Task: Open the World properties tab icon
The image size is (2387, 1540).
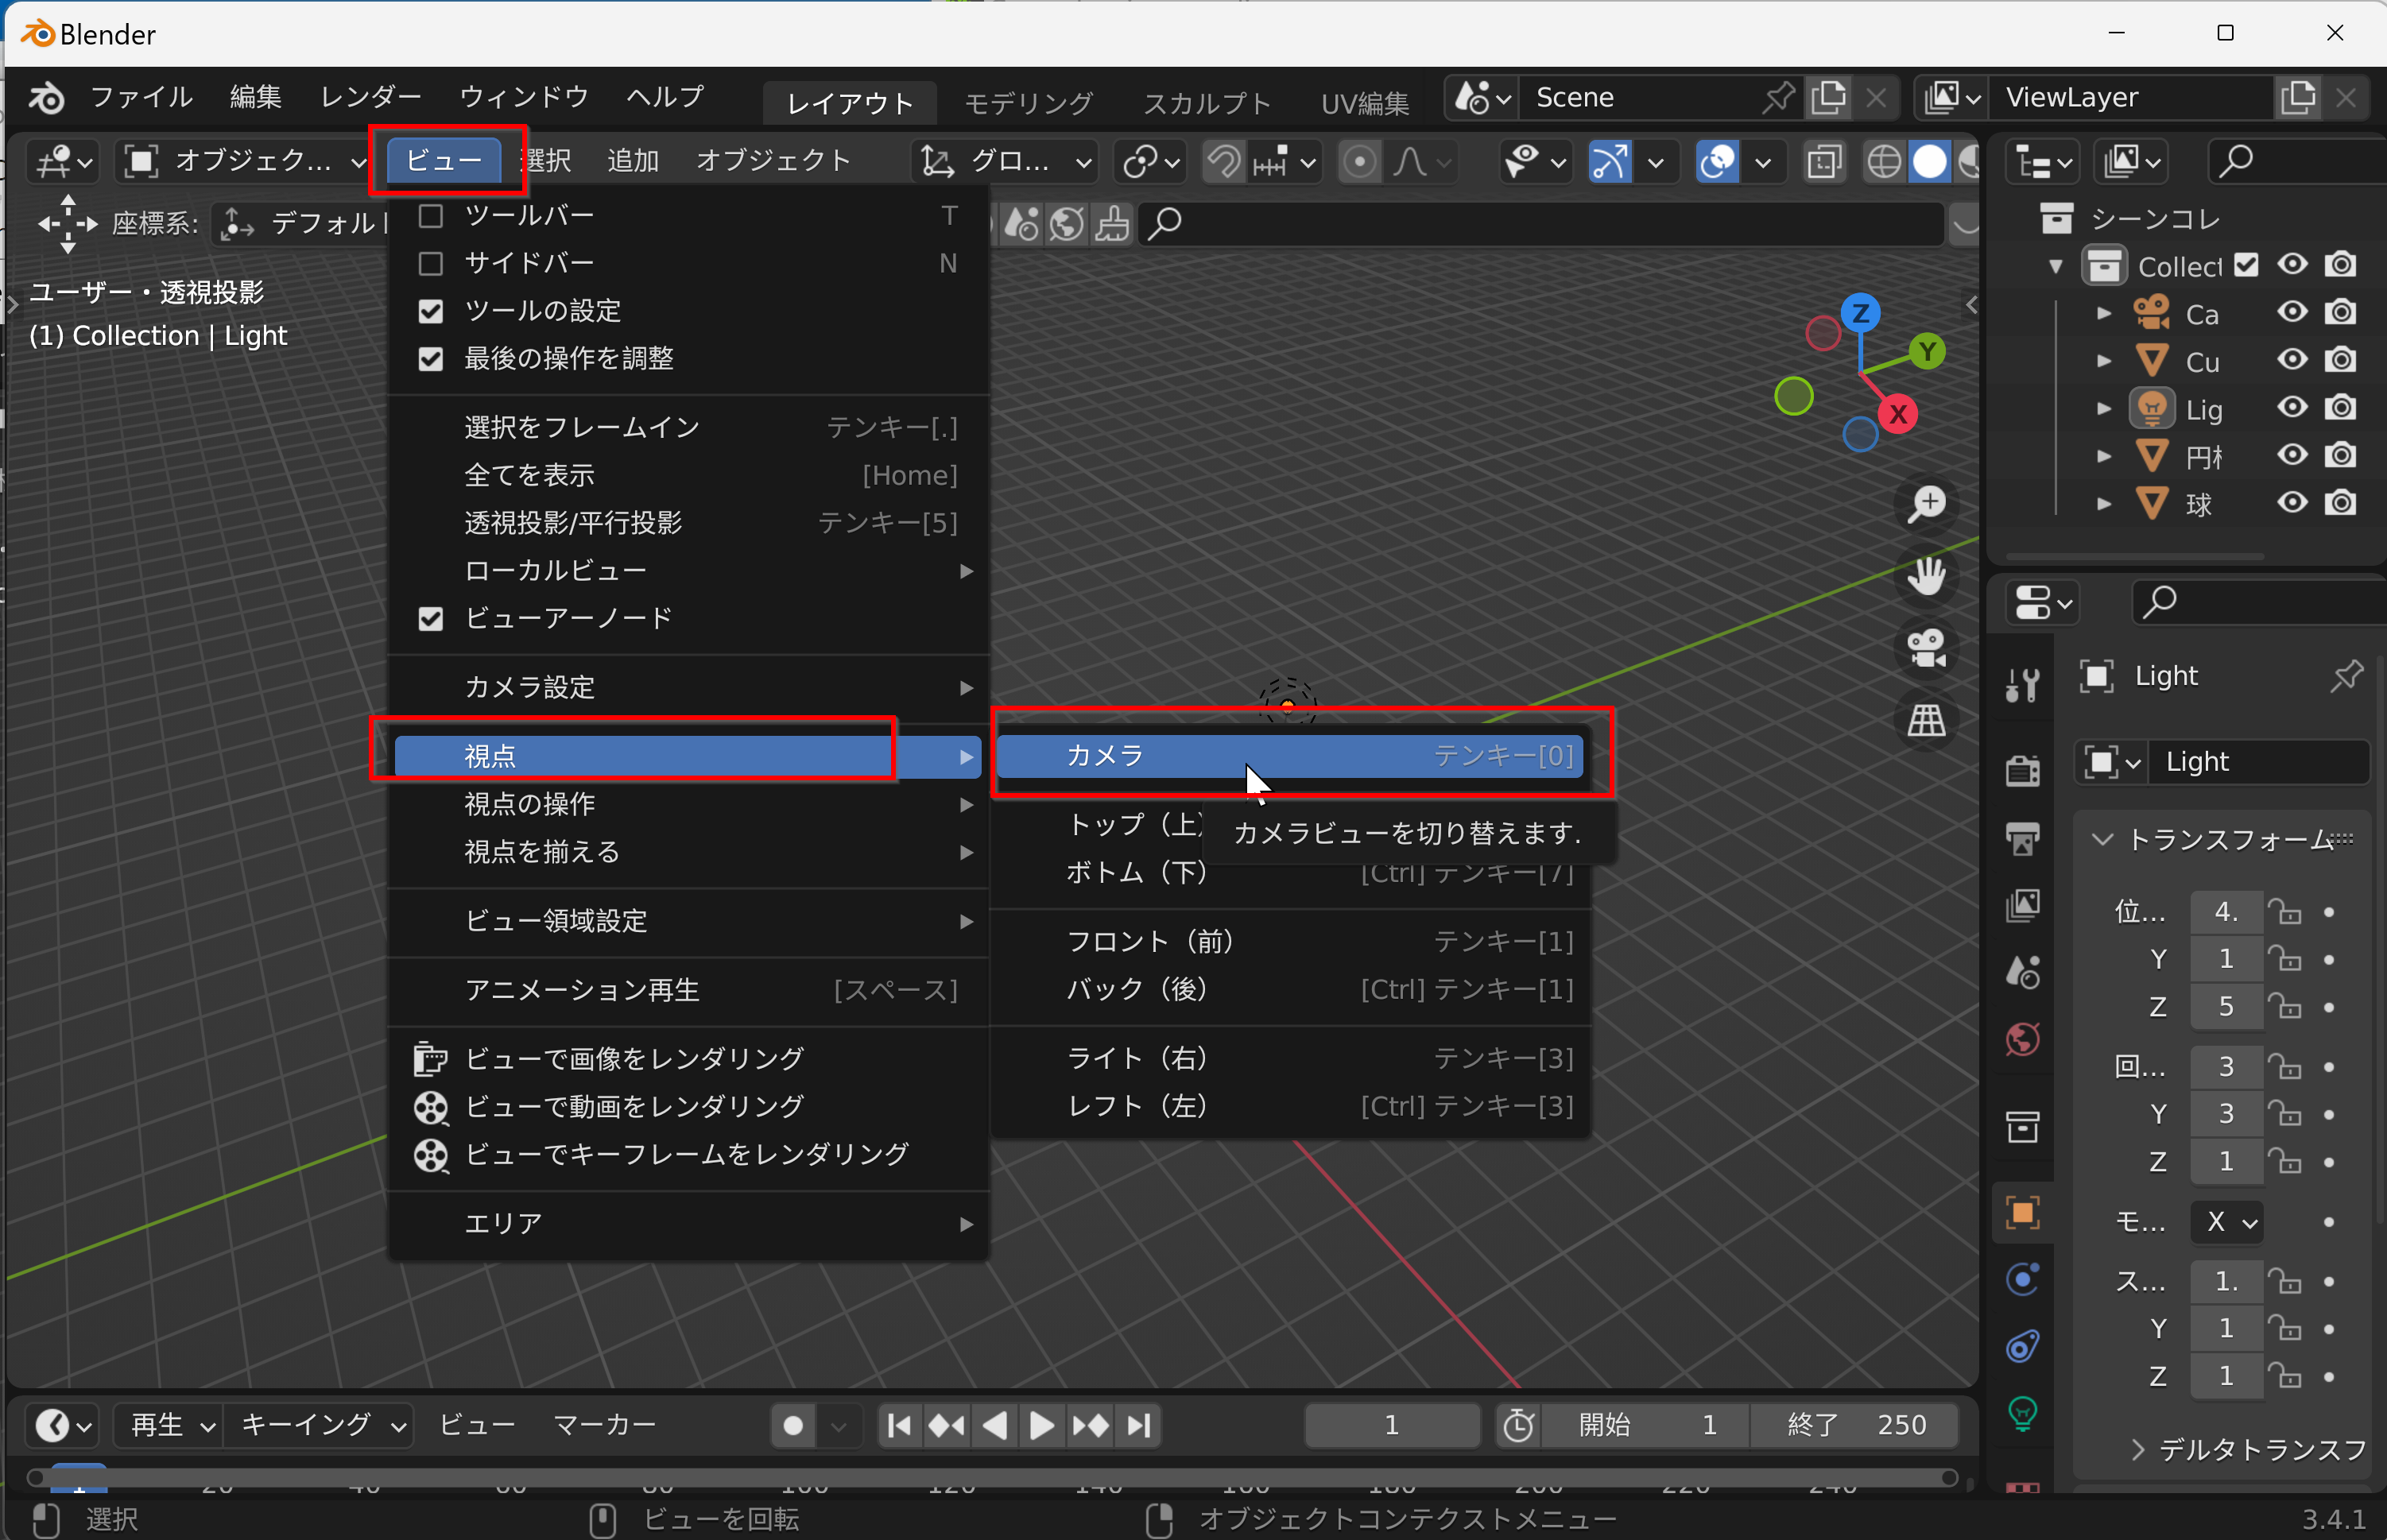Action: (2022, 1039)
